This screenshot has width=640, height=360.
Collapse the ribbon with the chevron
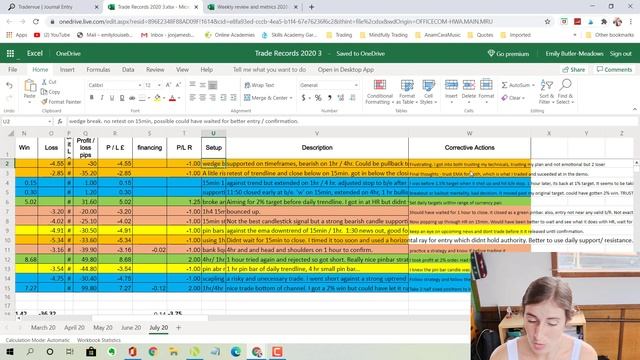[634, 109]
